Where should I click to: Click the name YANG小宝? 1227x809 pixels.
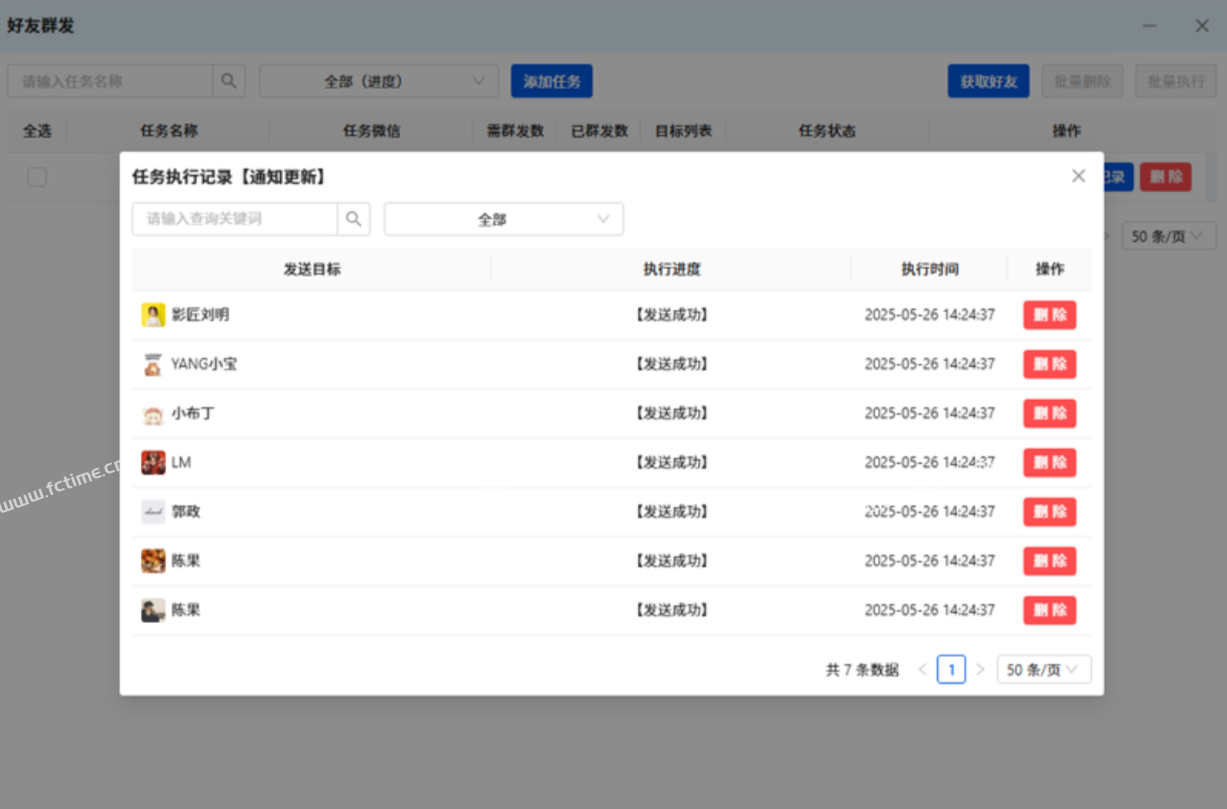tap(204, 364)
